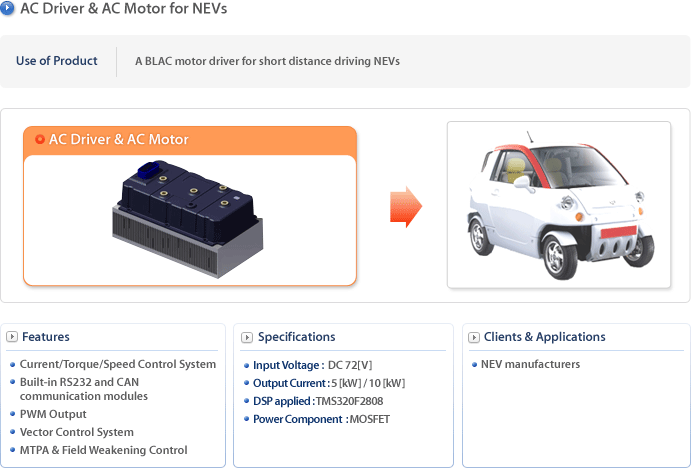The width and height of the screenshot is (691, 468).
Task: Click the Power Component MOSFET line
Action: tap(321, 419)
